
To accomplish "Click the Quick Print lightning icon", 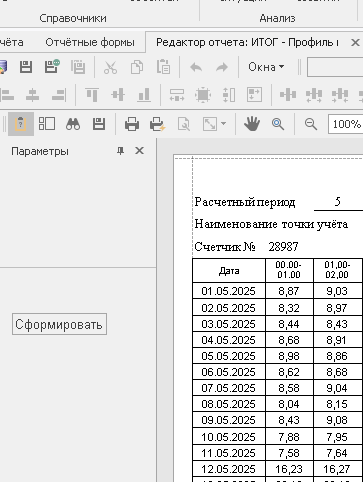I will (158, 124).
